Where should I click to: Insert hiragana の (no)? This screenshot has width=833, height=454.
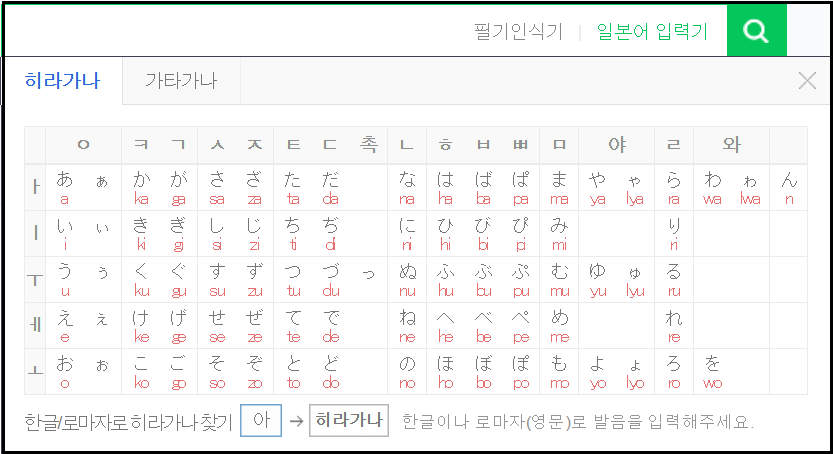407,372
